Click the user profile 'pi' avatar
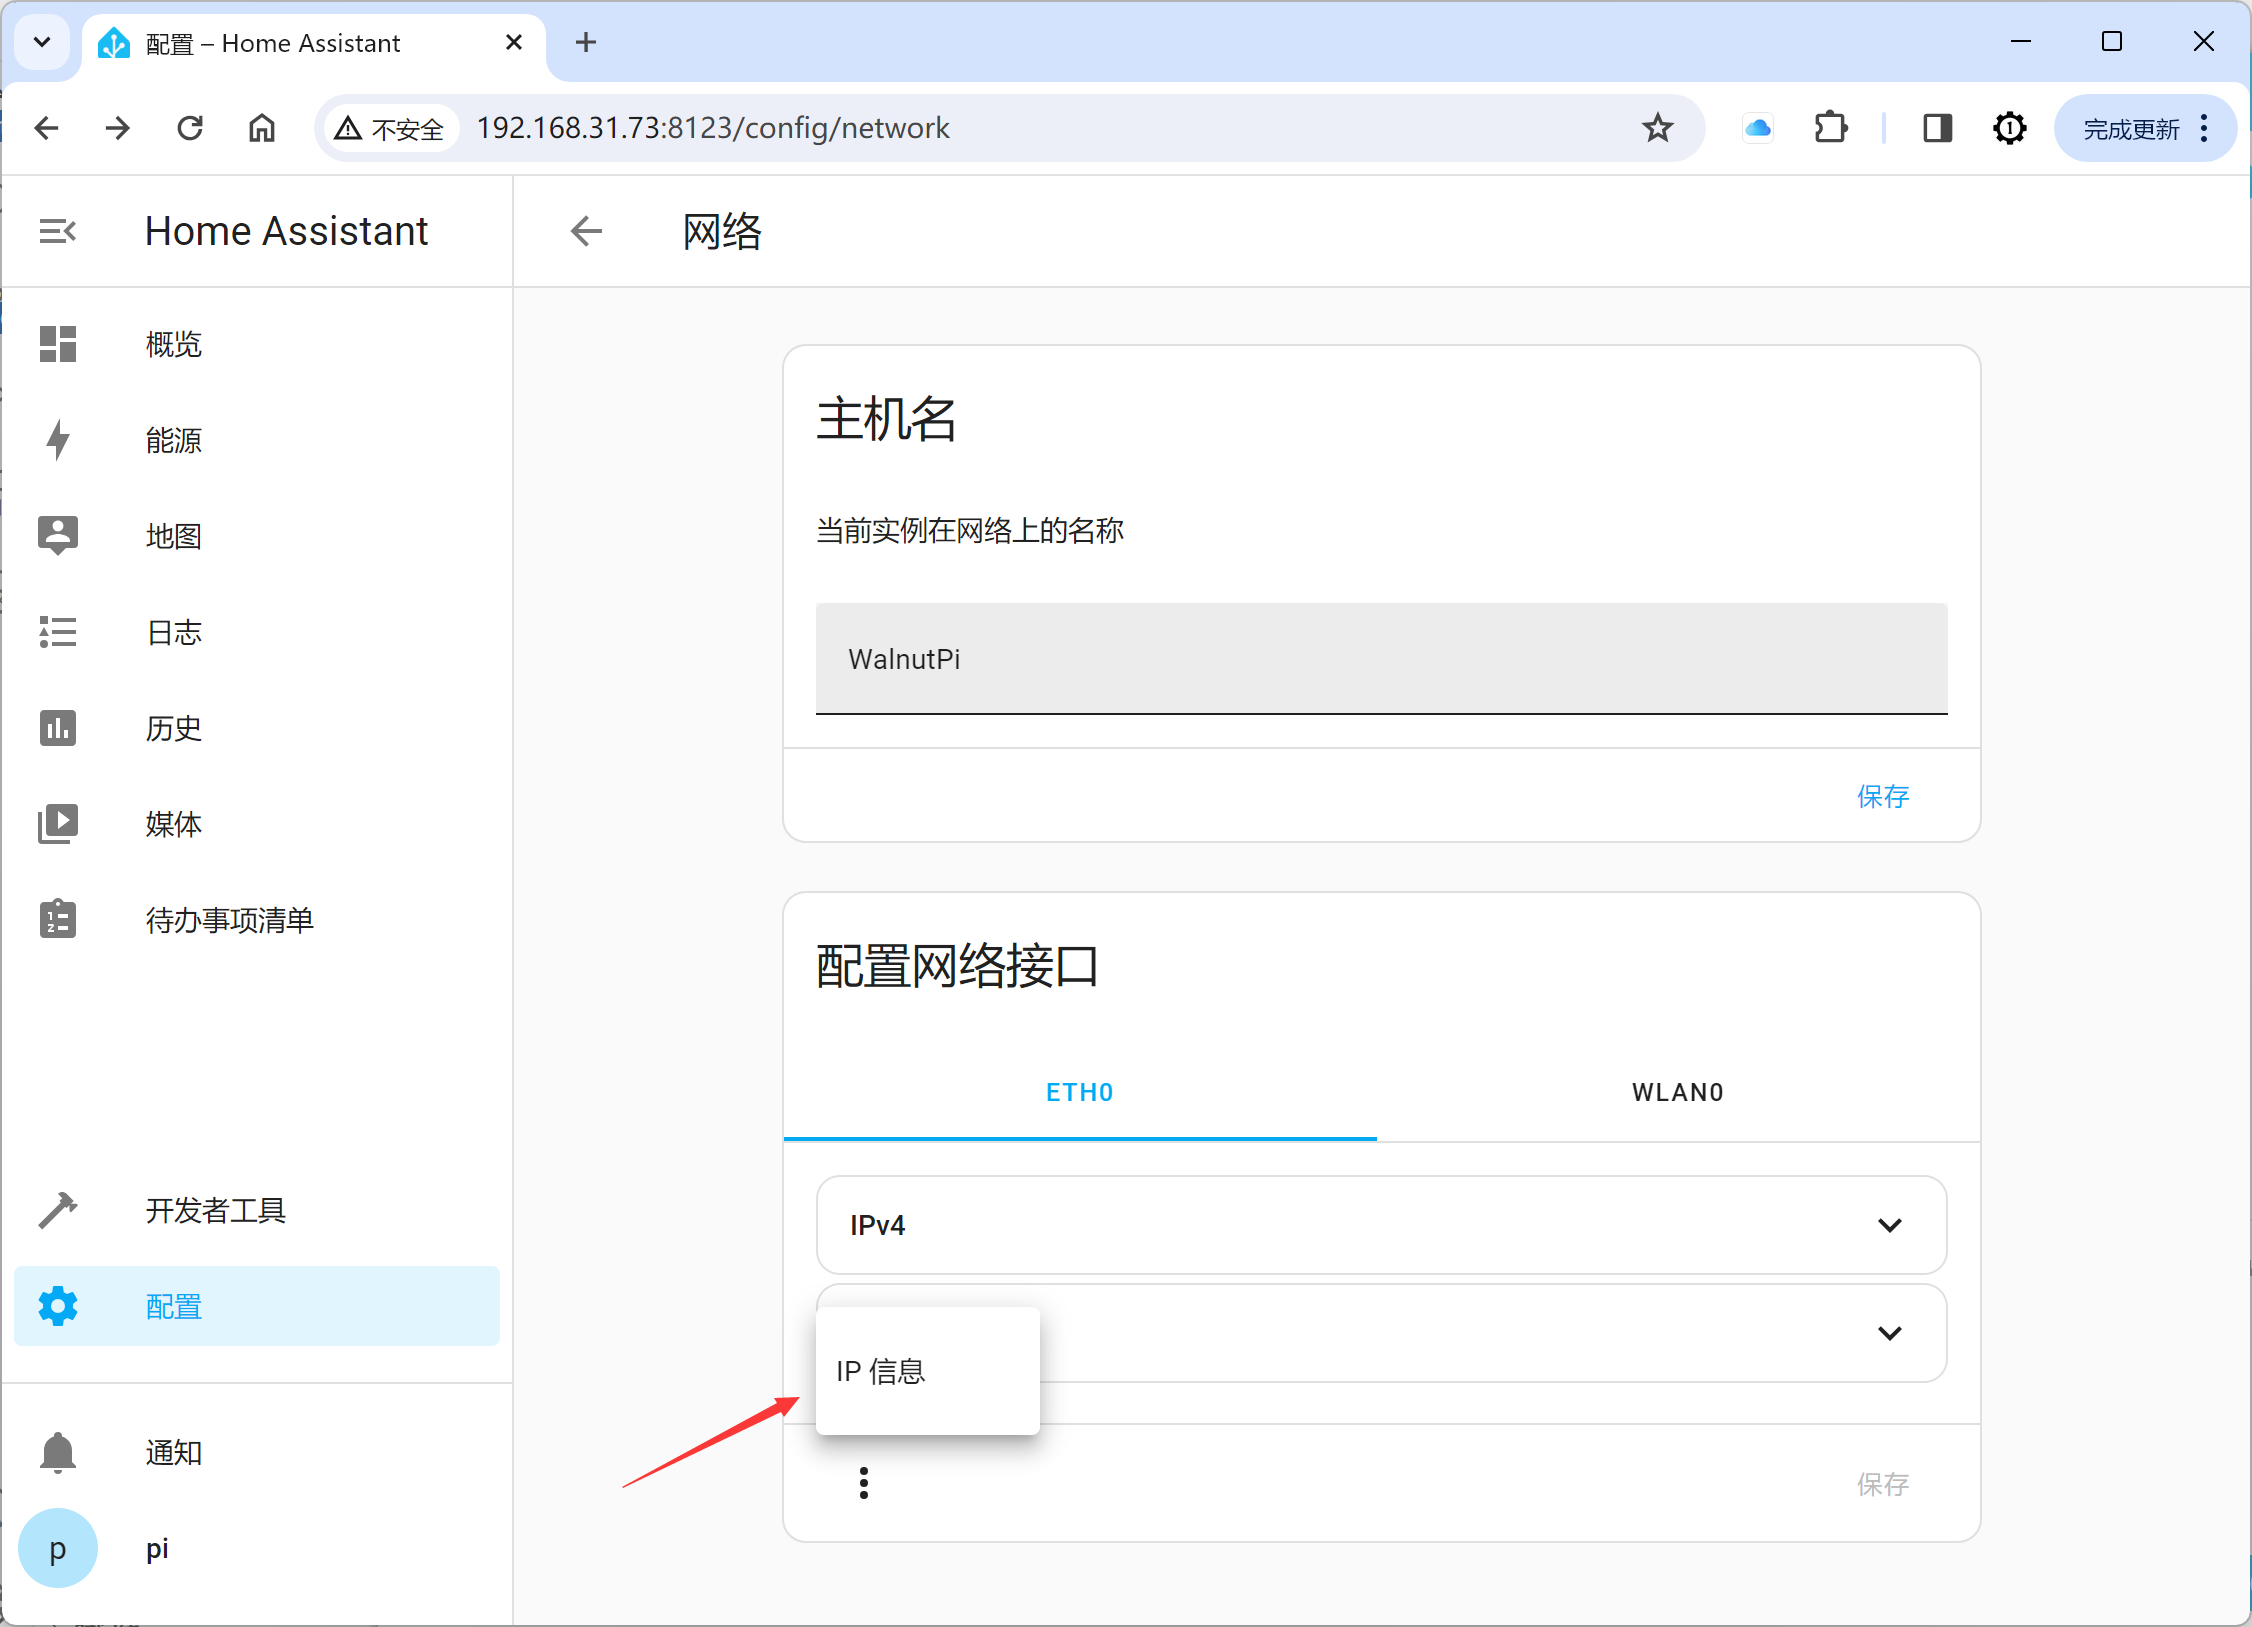The height and width of the screenshot is (1627, 2252). pos(58,1548)
